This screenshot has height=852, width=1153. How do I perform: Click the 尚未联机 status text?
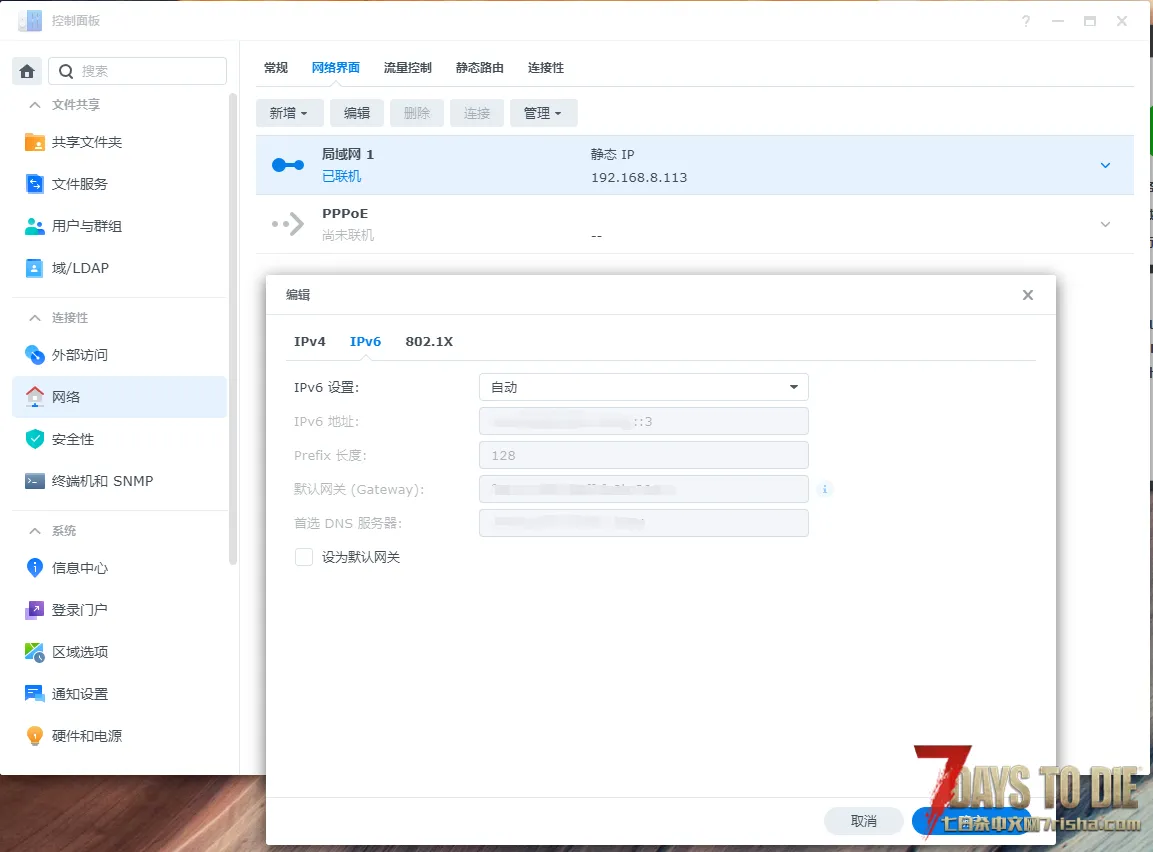[348, 235]
